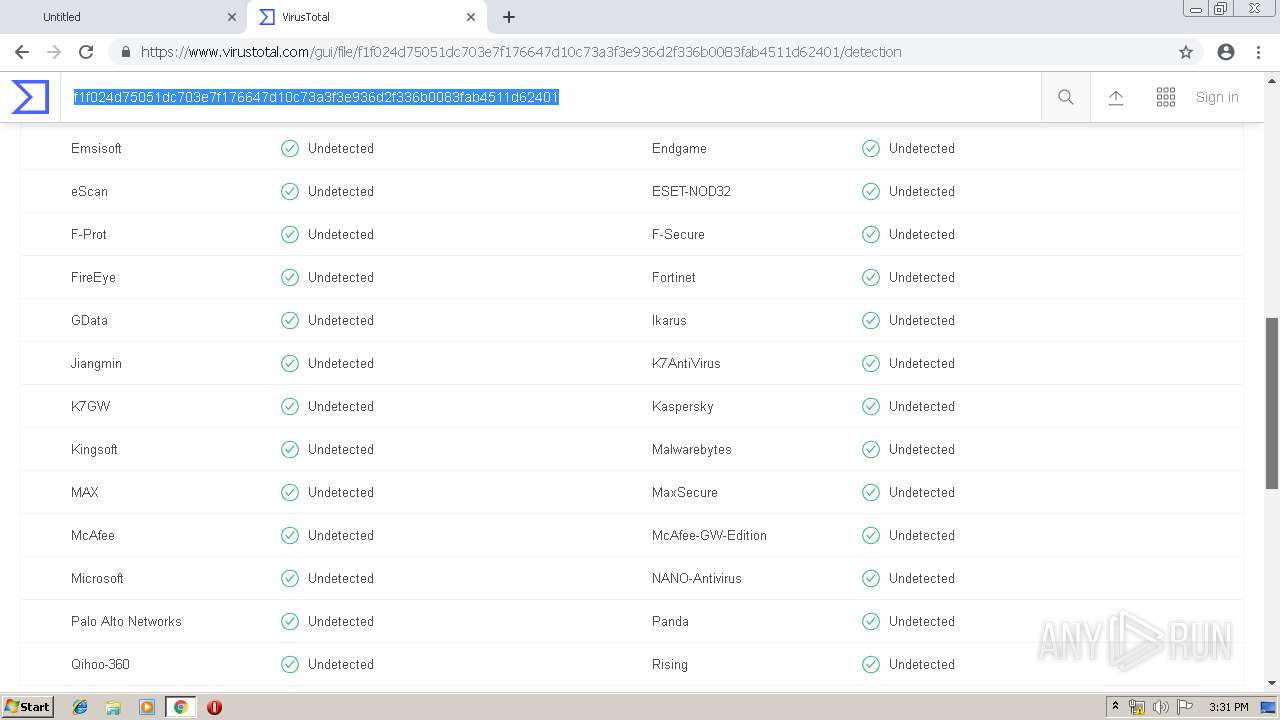Click the Emsisoft engine name
The height and width of the screenshot is (720, 1280).
96,148
